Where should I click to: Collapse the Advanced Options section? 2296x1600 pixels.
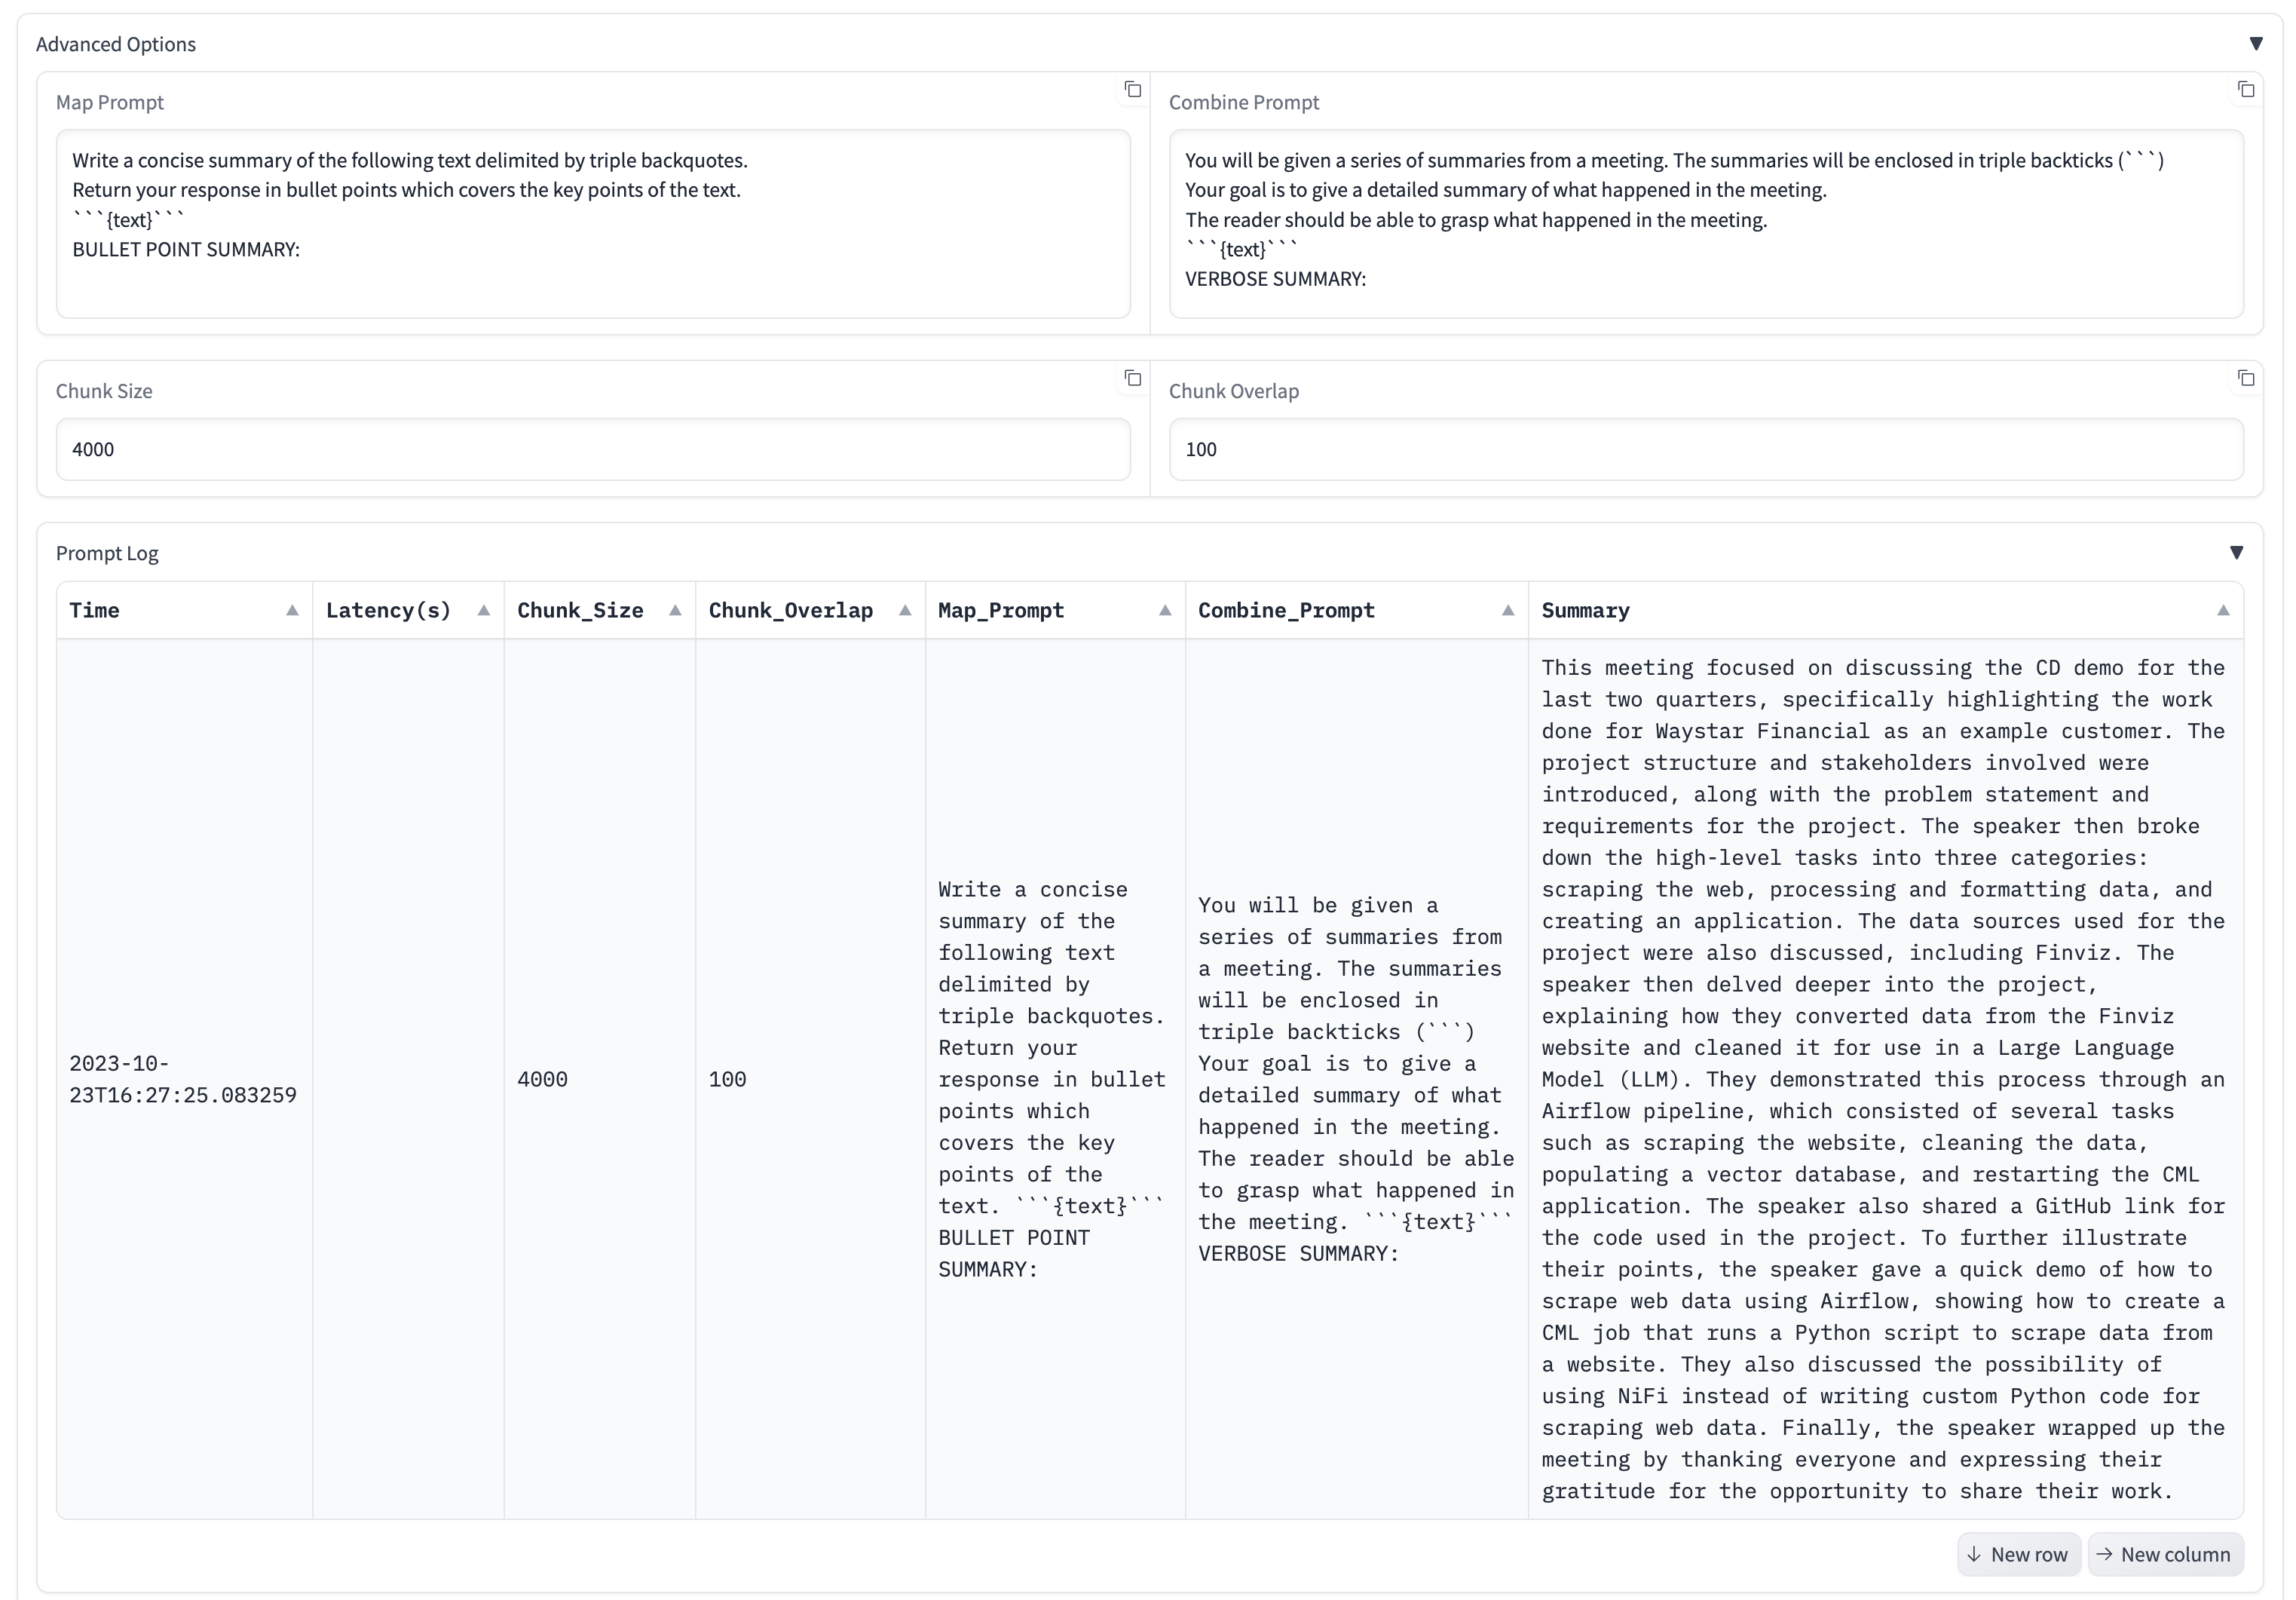point(2256,44)
